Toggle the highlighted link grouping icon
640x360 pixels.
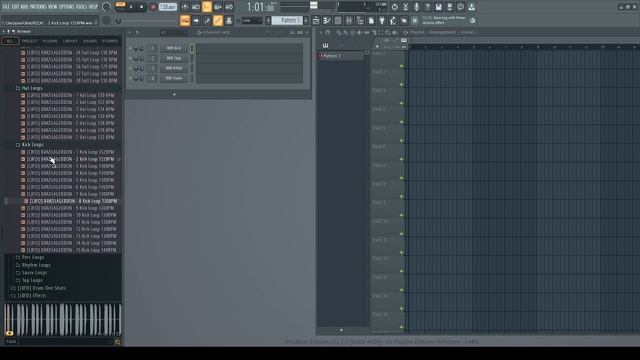coord(218,20)
